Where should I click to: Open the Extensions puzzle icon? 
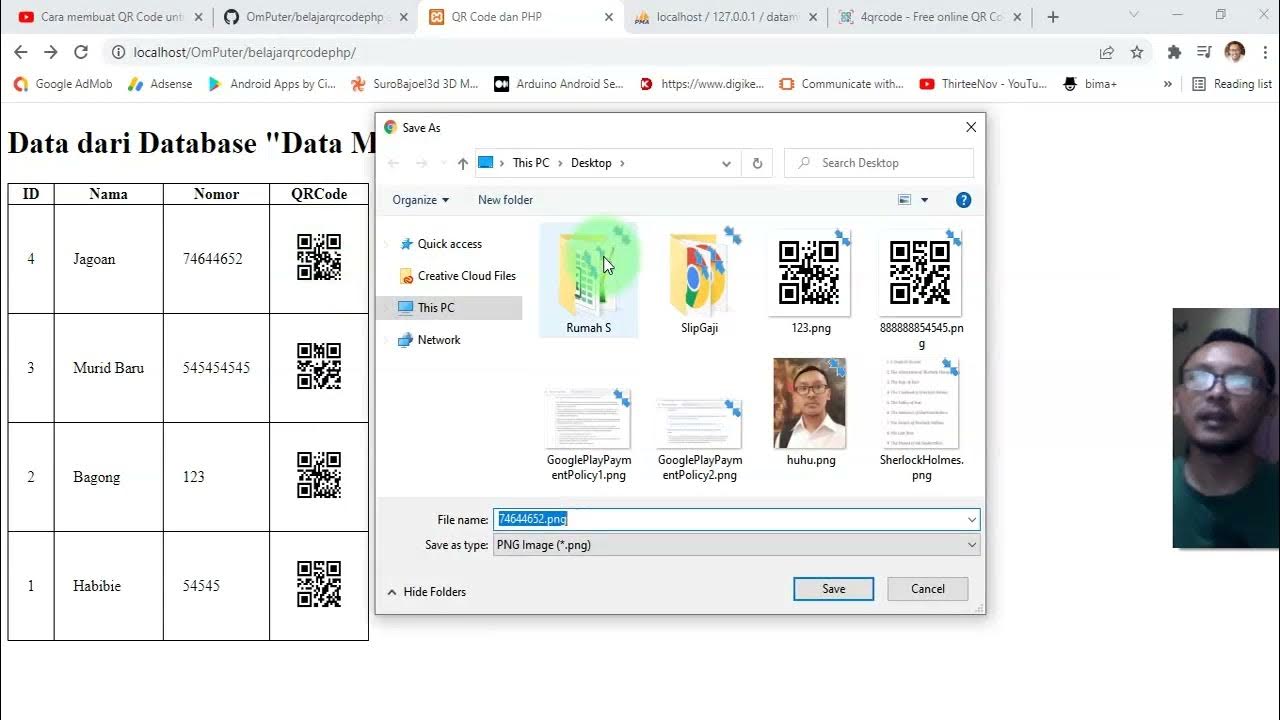click(x=1175, y=52)
